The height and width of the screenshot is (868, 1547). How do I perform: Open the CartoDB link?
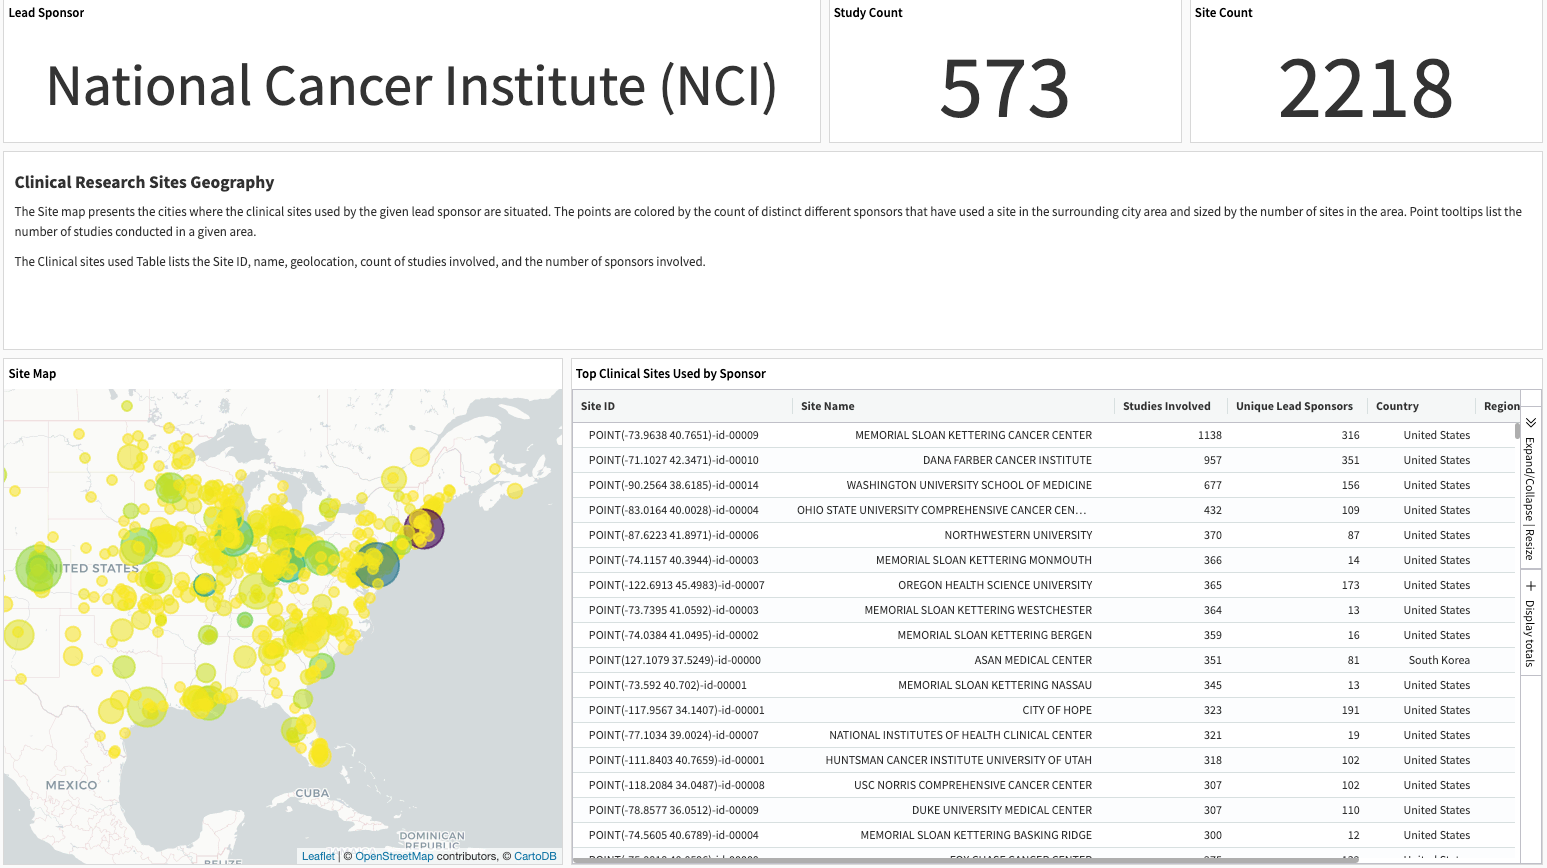(535, 855)
